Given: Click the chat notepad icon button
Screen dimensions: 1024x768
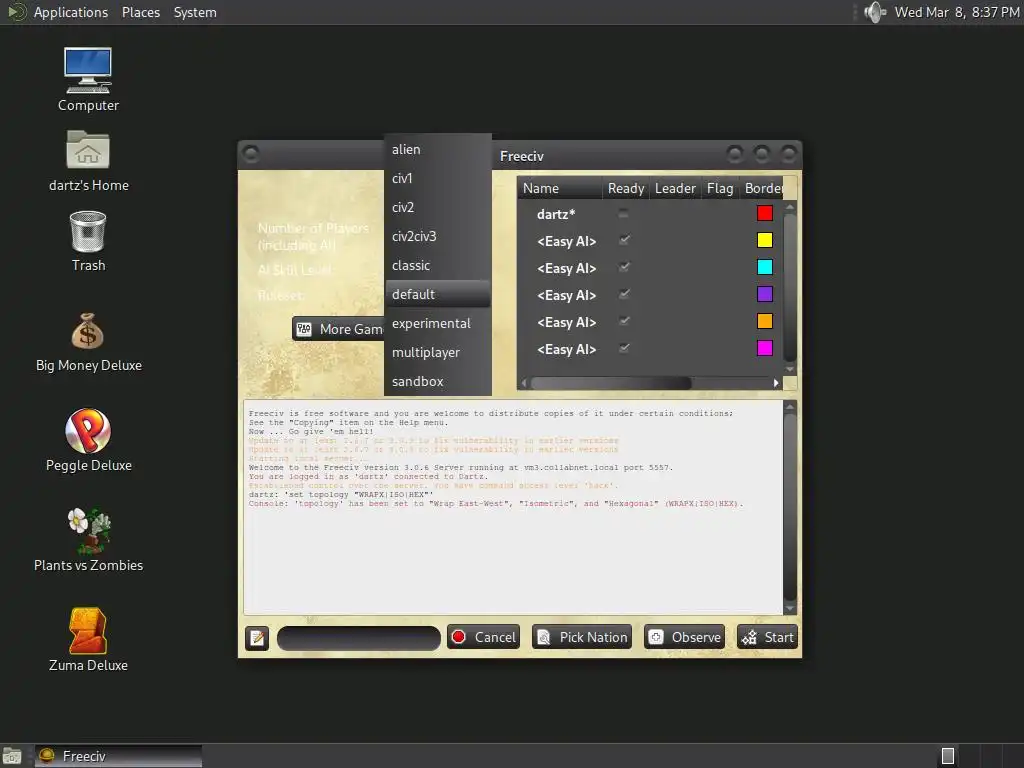Looking at the screenshot, I should tap(257, 637).
